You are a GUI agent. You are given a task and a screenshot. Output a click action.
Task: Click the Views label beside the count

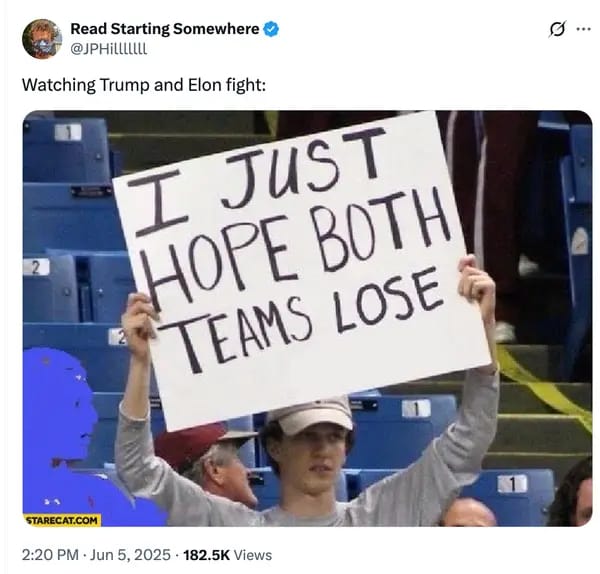pos(253,555)
